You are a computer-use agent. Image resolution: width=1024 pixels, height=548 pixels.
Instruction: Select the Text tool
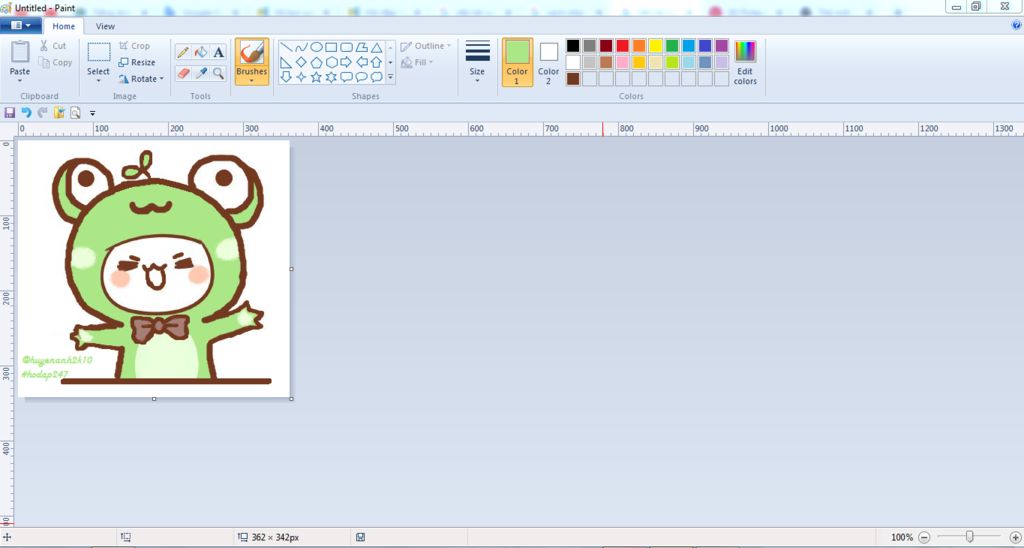click(219, 52)
